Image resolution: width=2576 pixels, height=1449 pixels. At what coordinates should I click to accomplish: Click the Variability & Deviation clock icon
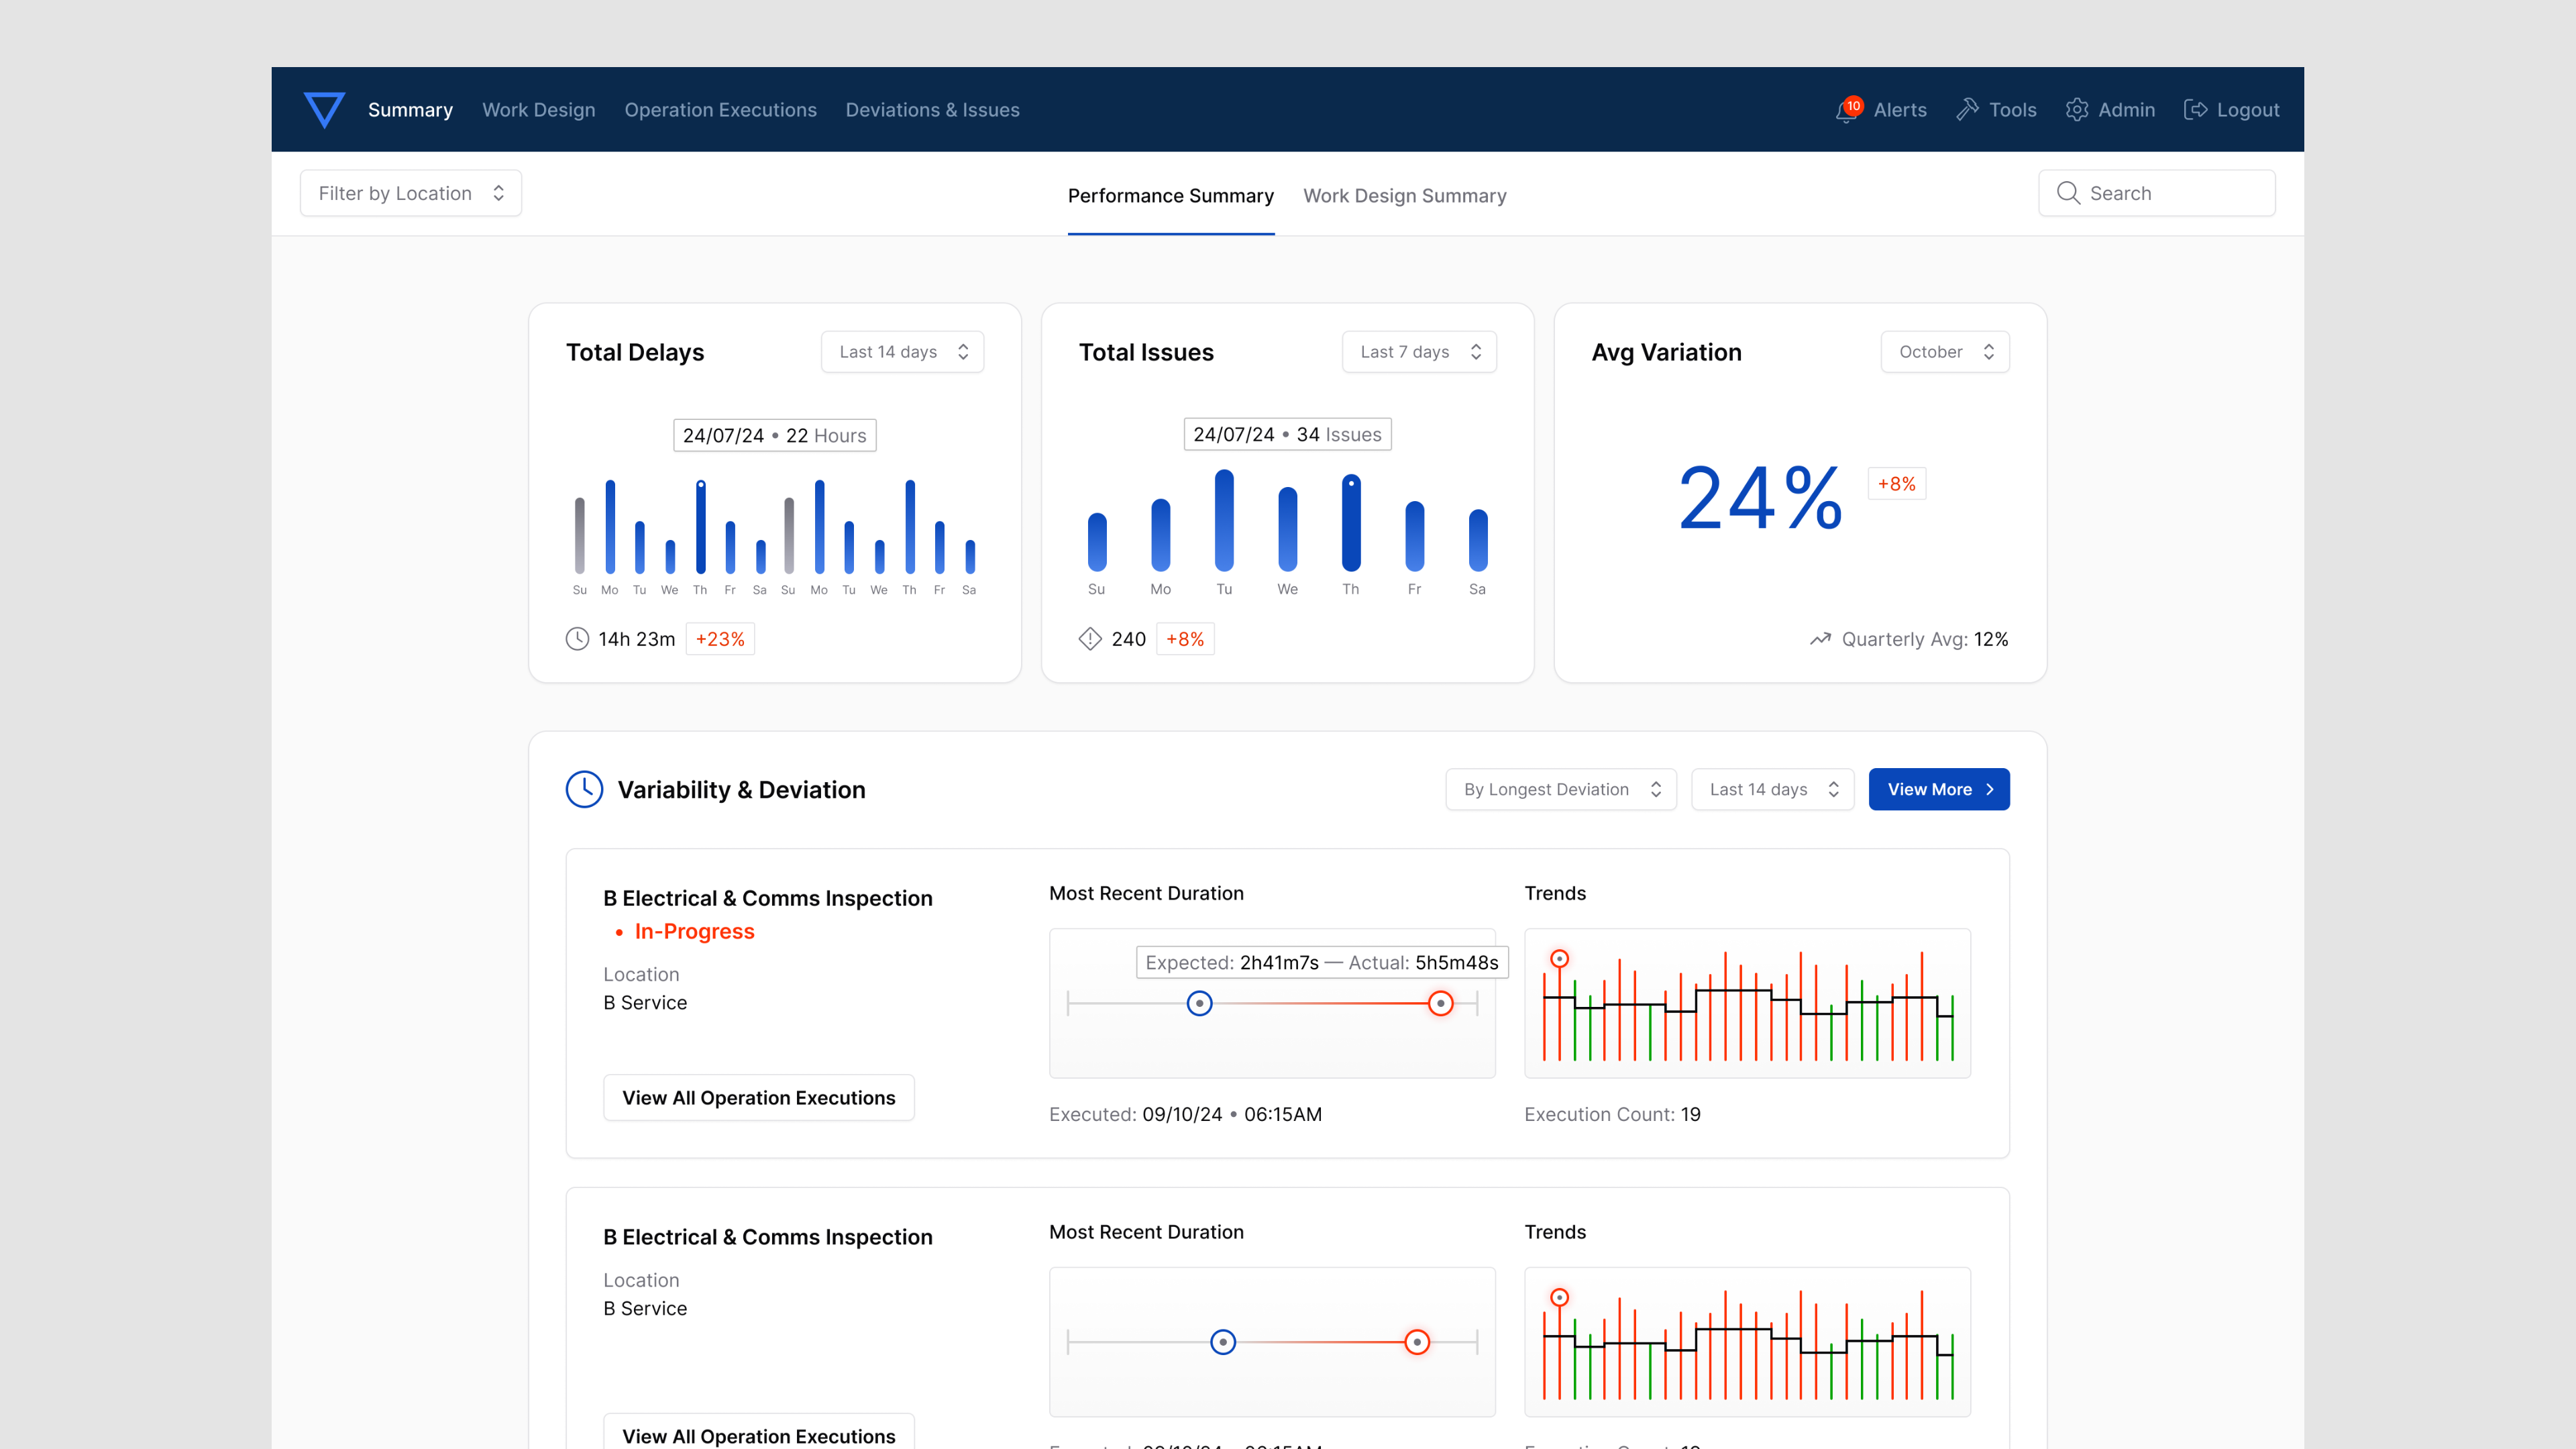click(584, 789)
